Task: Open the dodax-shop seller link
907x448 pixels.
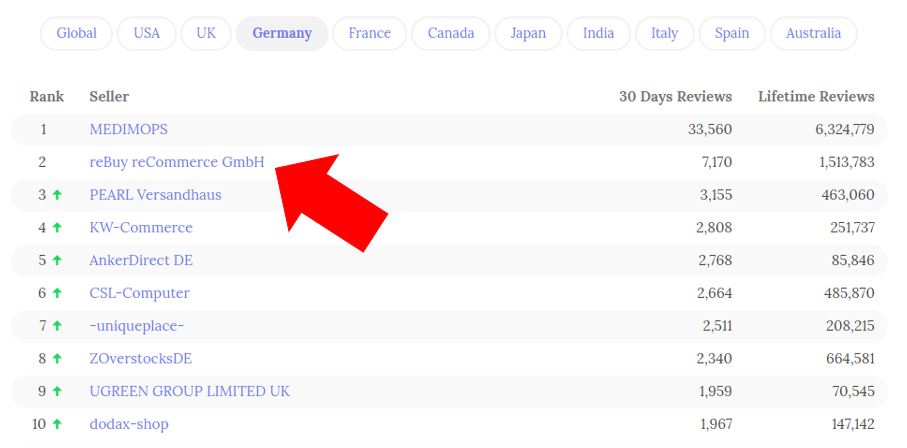Action: [129, 424]
